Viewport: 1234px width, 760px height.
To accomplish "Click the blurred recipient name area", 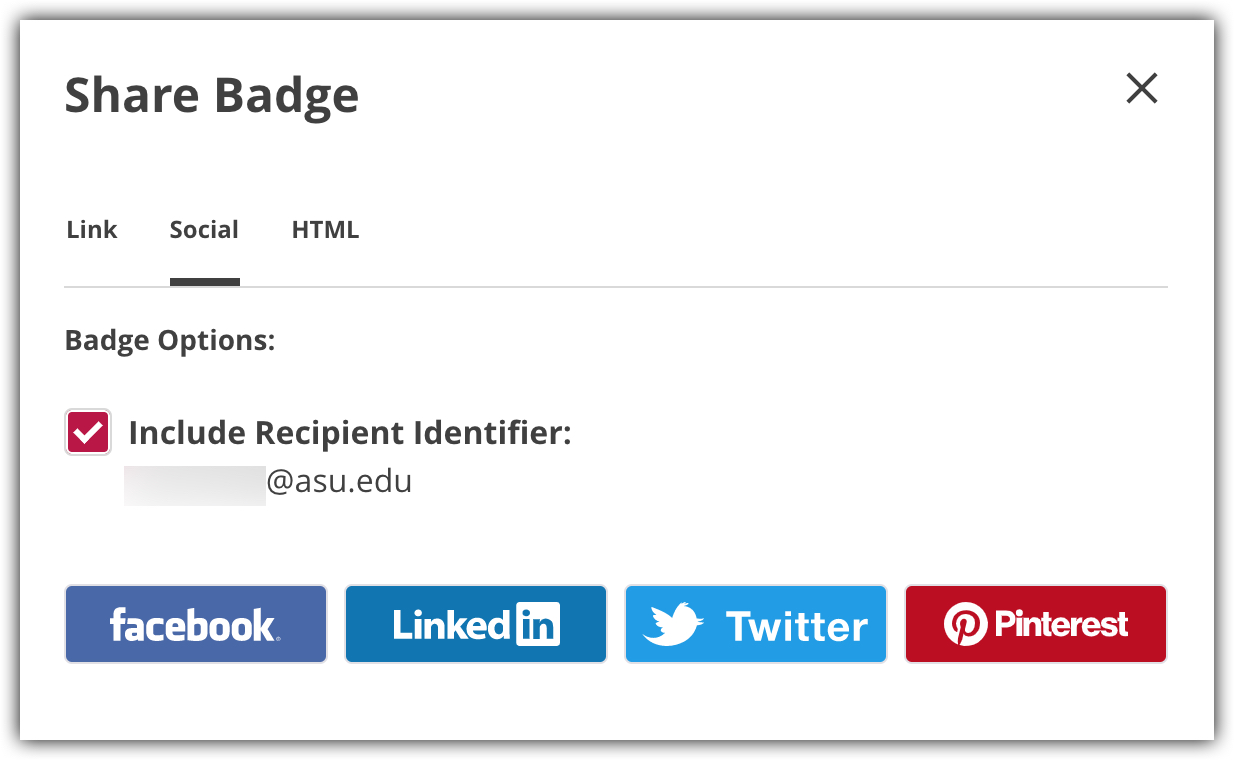I will pyautogui.click(x=195, y=485).
